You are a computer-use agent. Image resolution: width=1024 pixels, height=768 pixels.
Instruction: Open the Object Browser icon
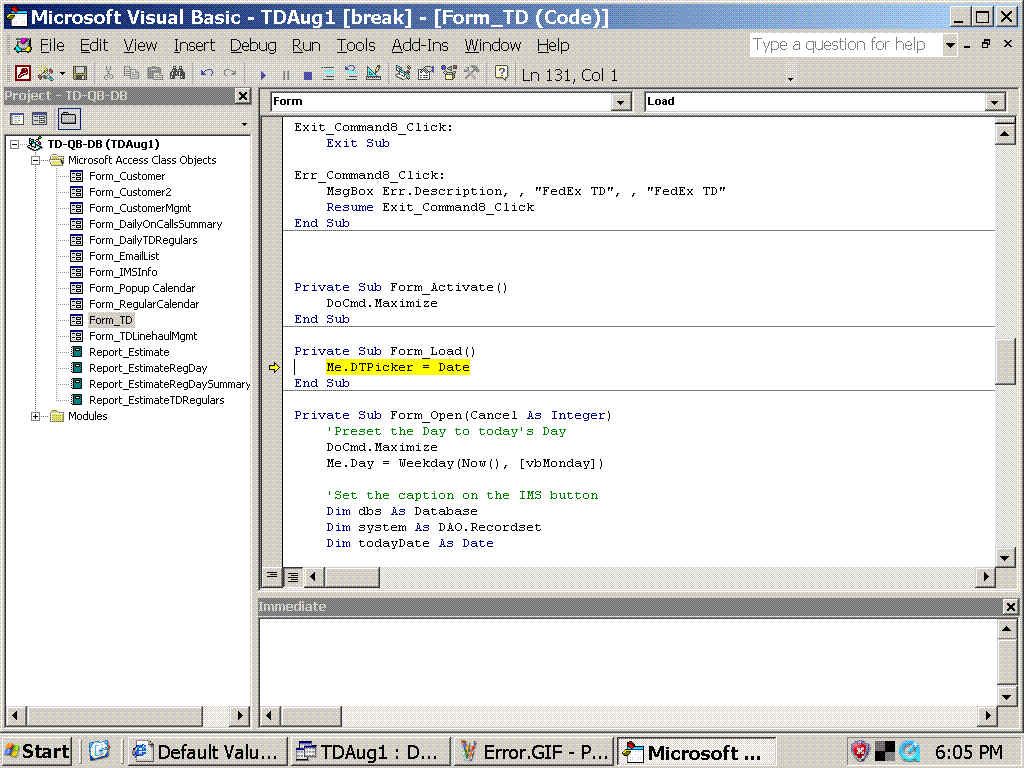pos(449,73)
